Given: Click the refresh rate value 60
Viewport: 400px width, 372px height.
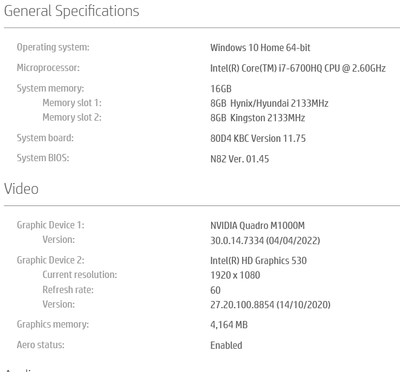Looking at the screenshot, I should pyautogui.click(x=215, y=290).
